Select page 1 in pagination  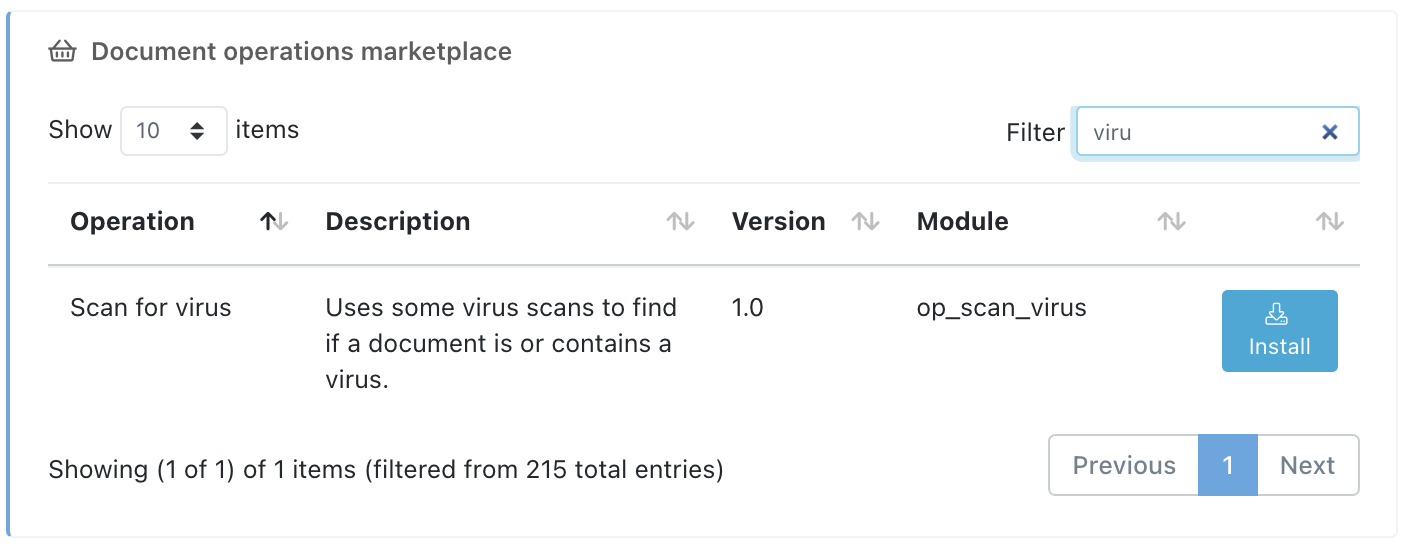pyautogui.click(x=1227, y=465)
